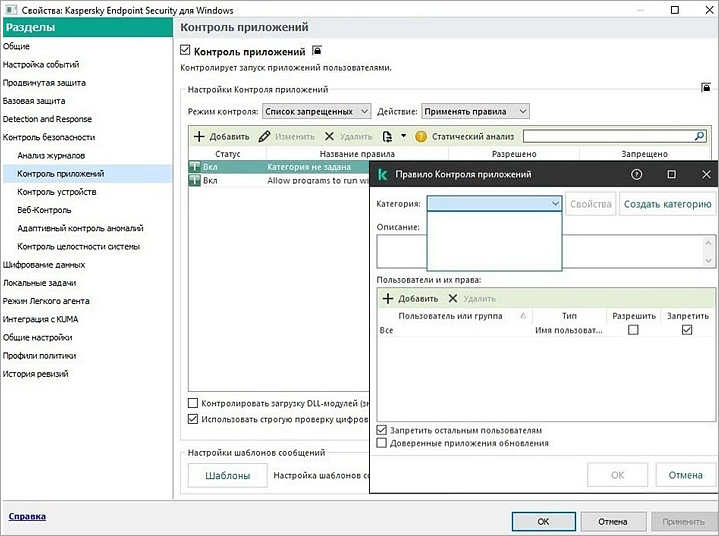Enable Контролировать загрузку DLL-модулей checkbox

pos(193,403)
